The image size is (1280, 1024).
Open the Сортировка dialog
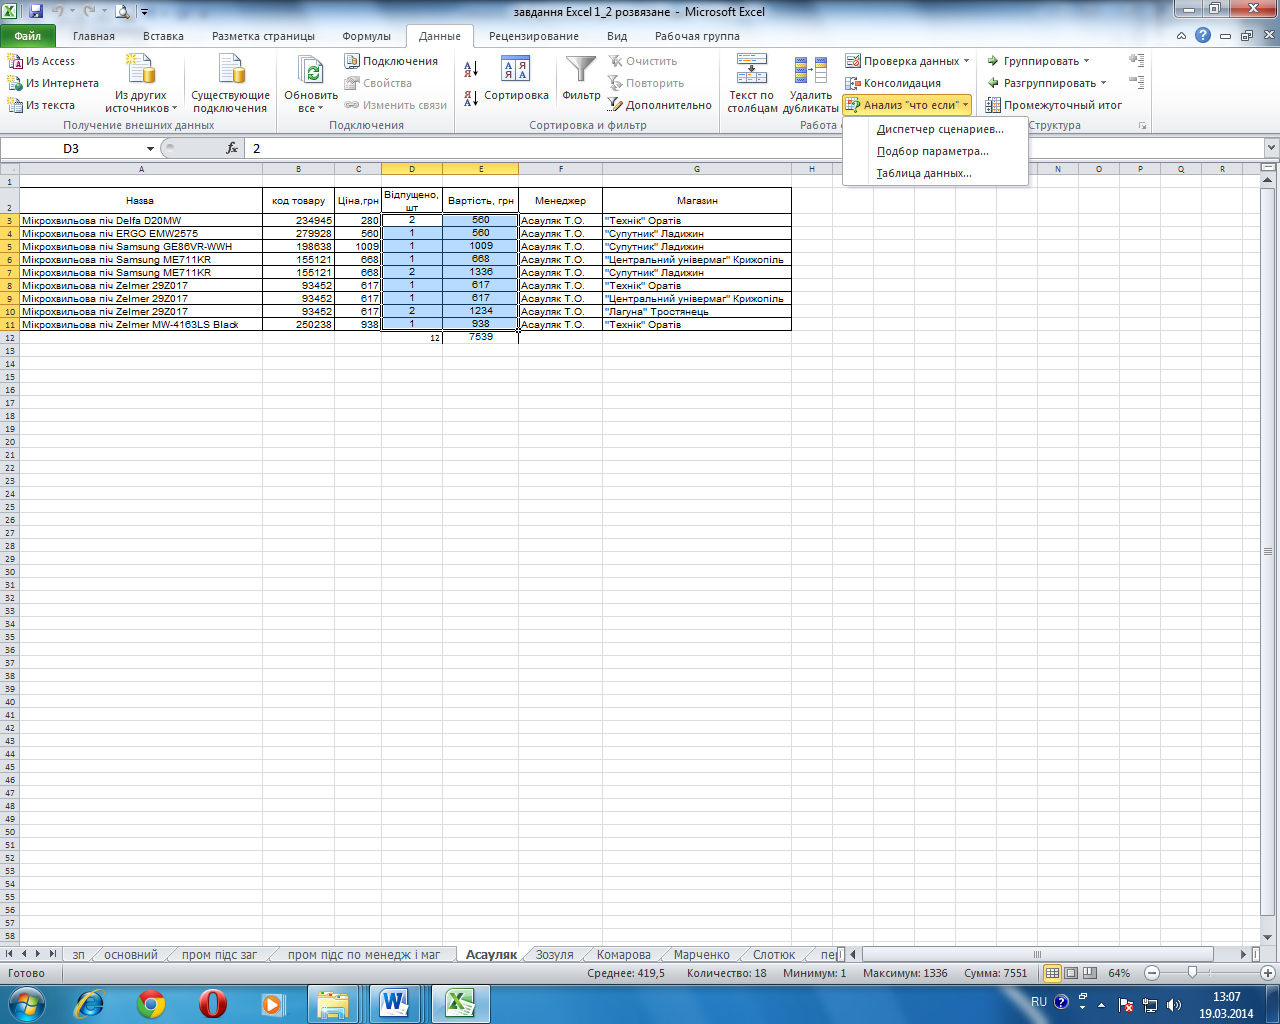pyautogui.click(x=516, y=80)
